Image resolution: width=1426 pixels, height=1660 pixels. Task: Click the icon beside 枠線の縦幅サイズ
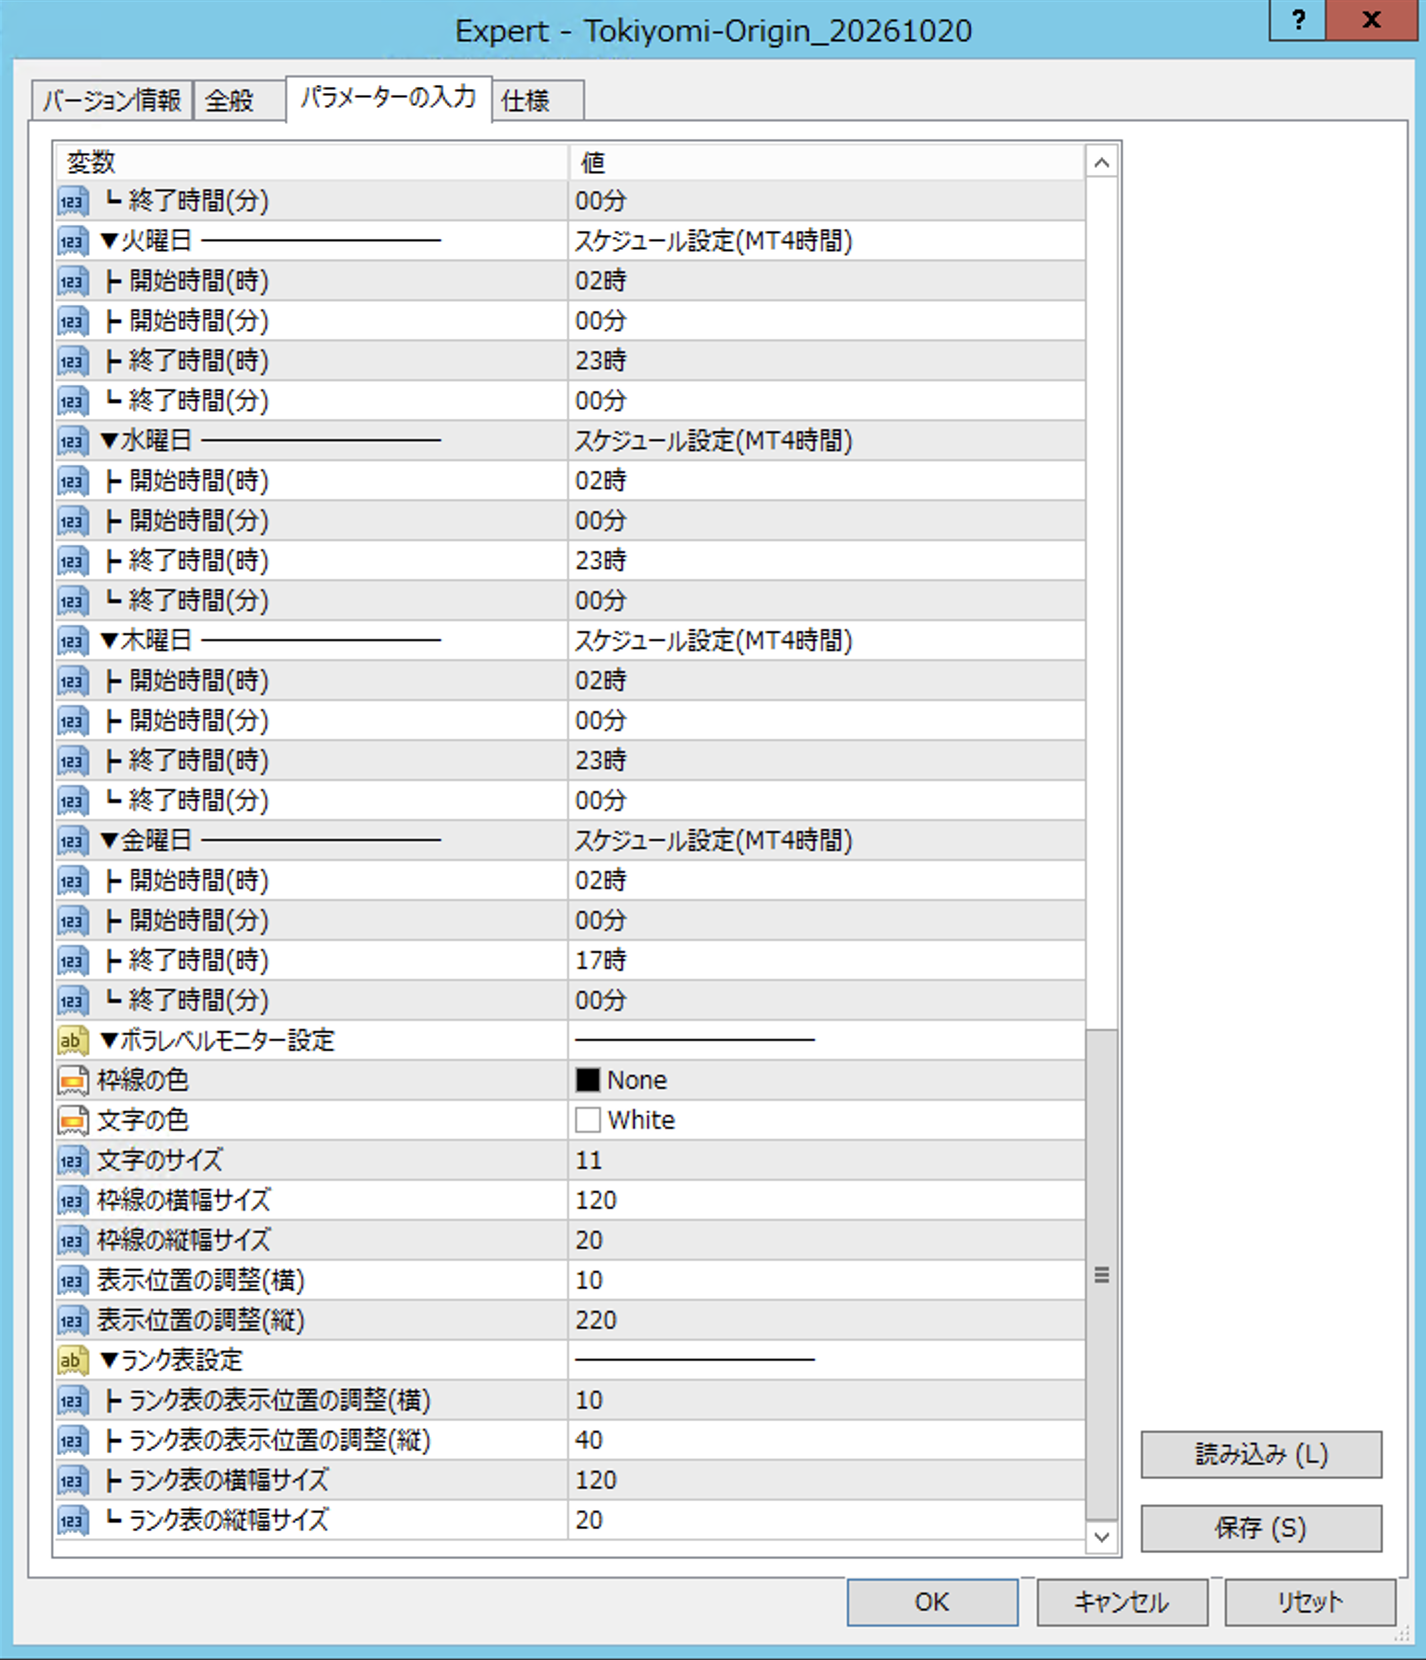(72, 1241)
